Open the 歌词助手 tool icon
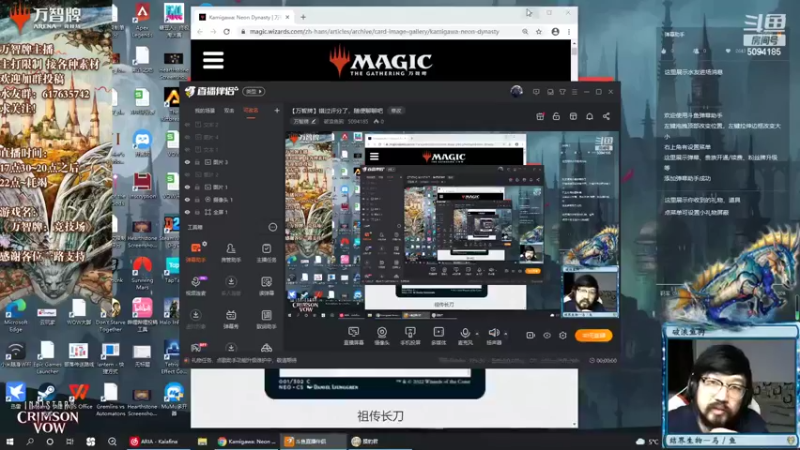 point(266,319)
